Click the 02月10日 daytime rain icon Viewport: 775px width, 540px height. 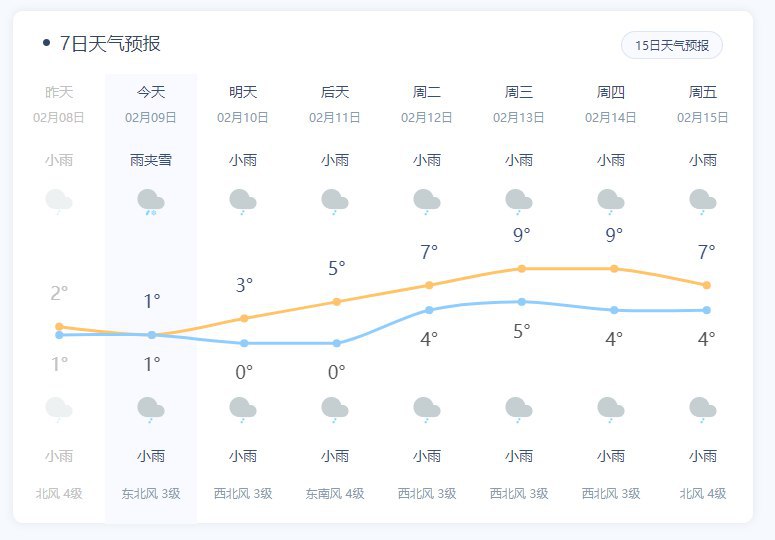(243, 201)
